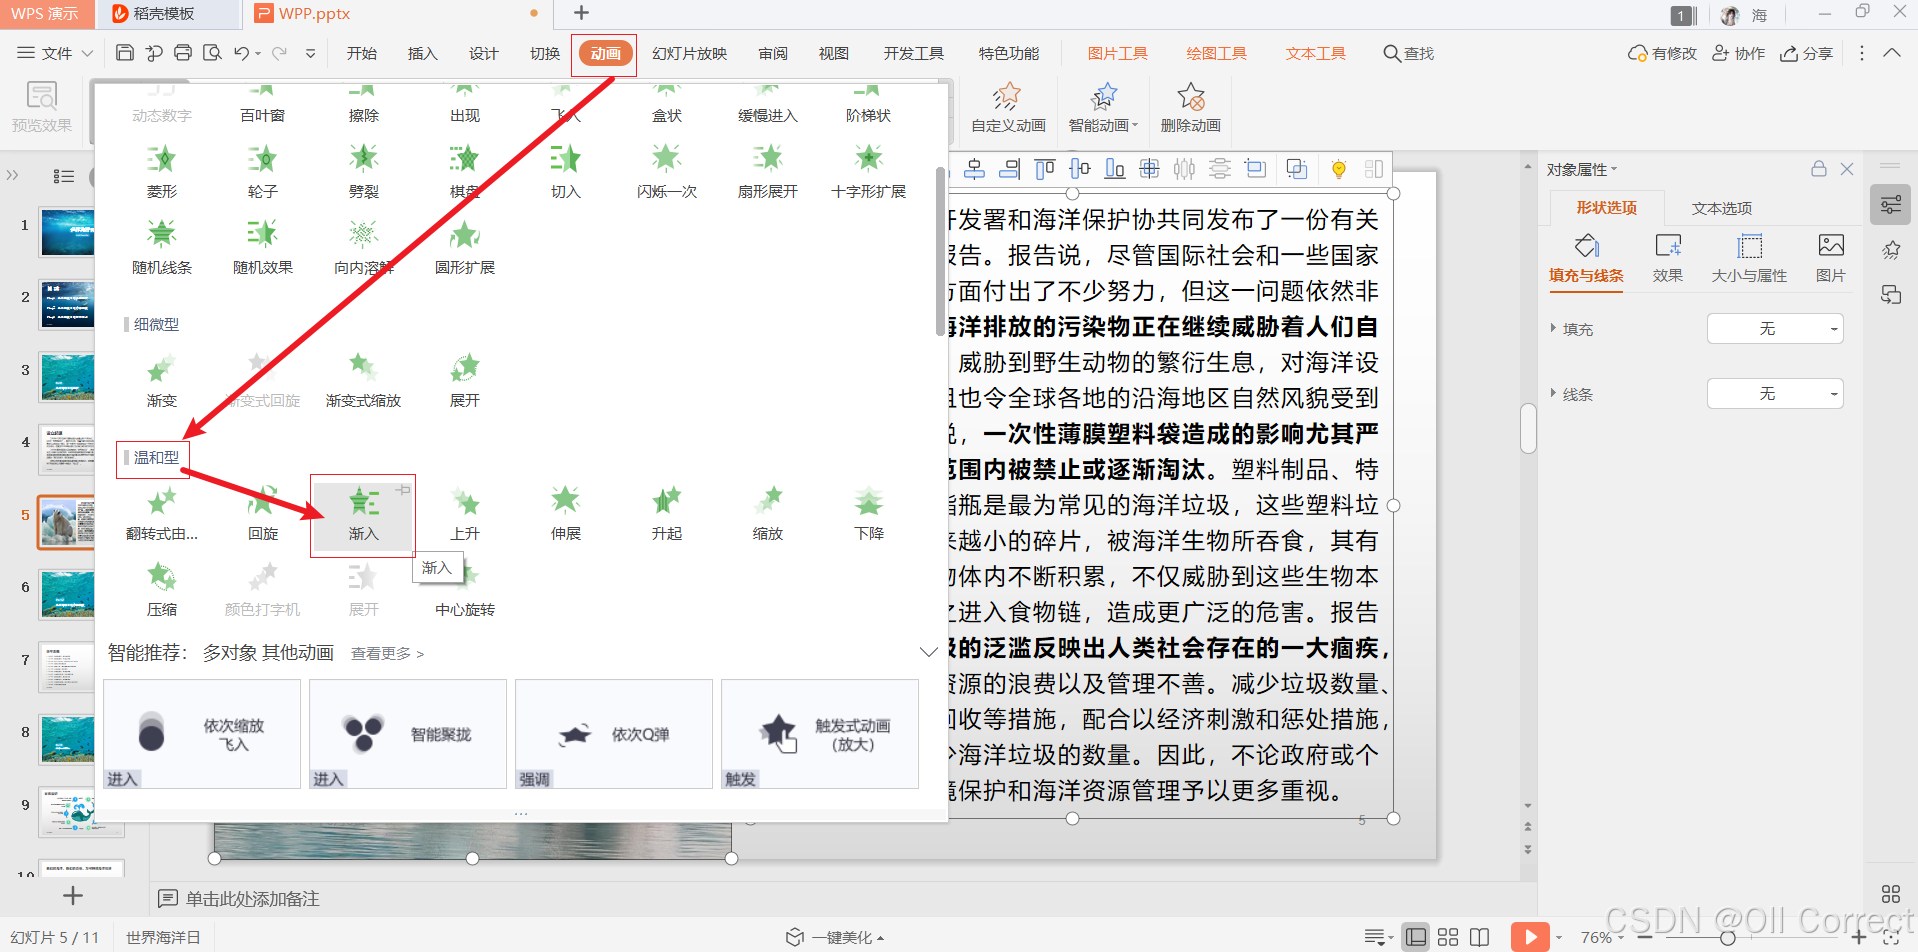Pick the 缩放 animation
The image size is (1918, 952).
tap(767, 513)
